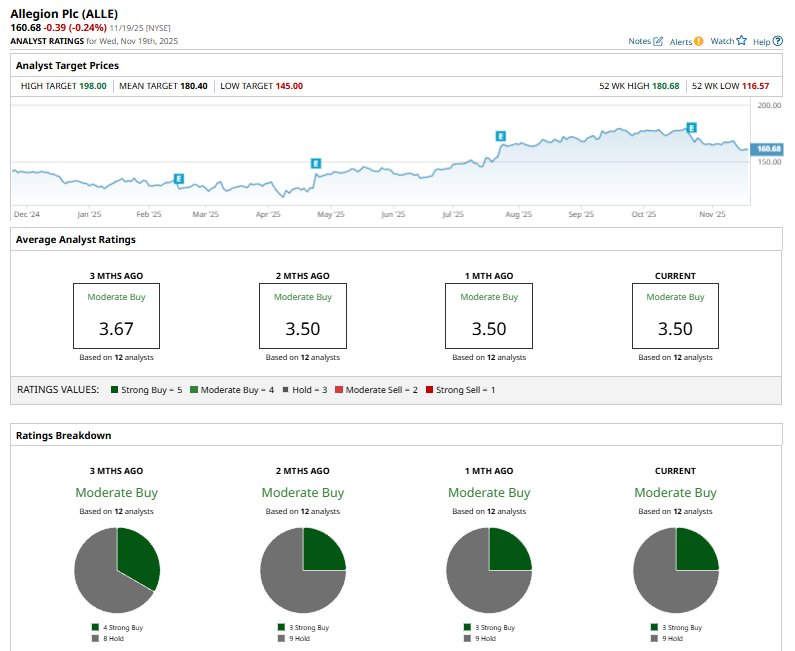The image size is (795, 651).
Task: Click the 3.67 rating box for 3 months ago
Action: tap(116, 315)
